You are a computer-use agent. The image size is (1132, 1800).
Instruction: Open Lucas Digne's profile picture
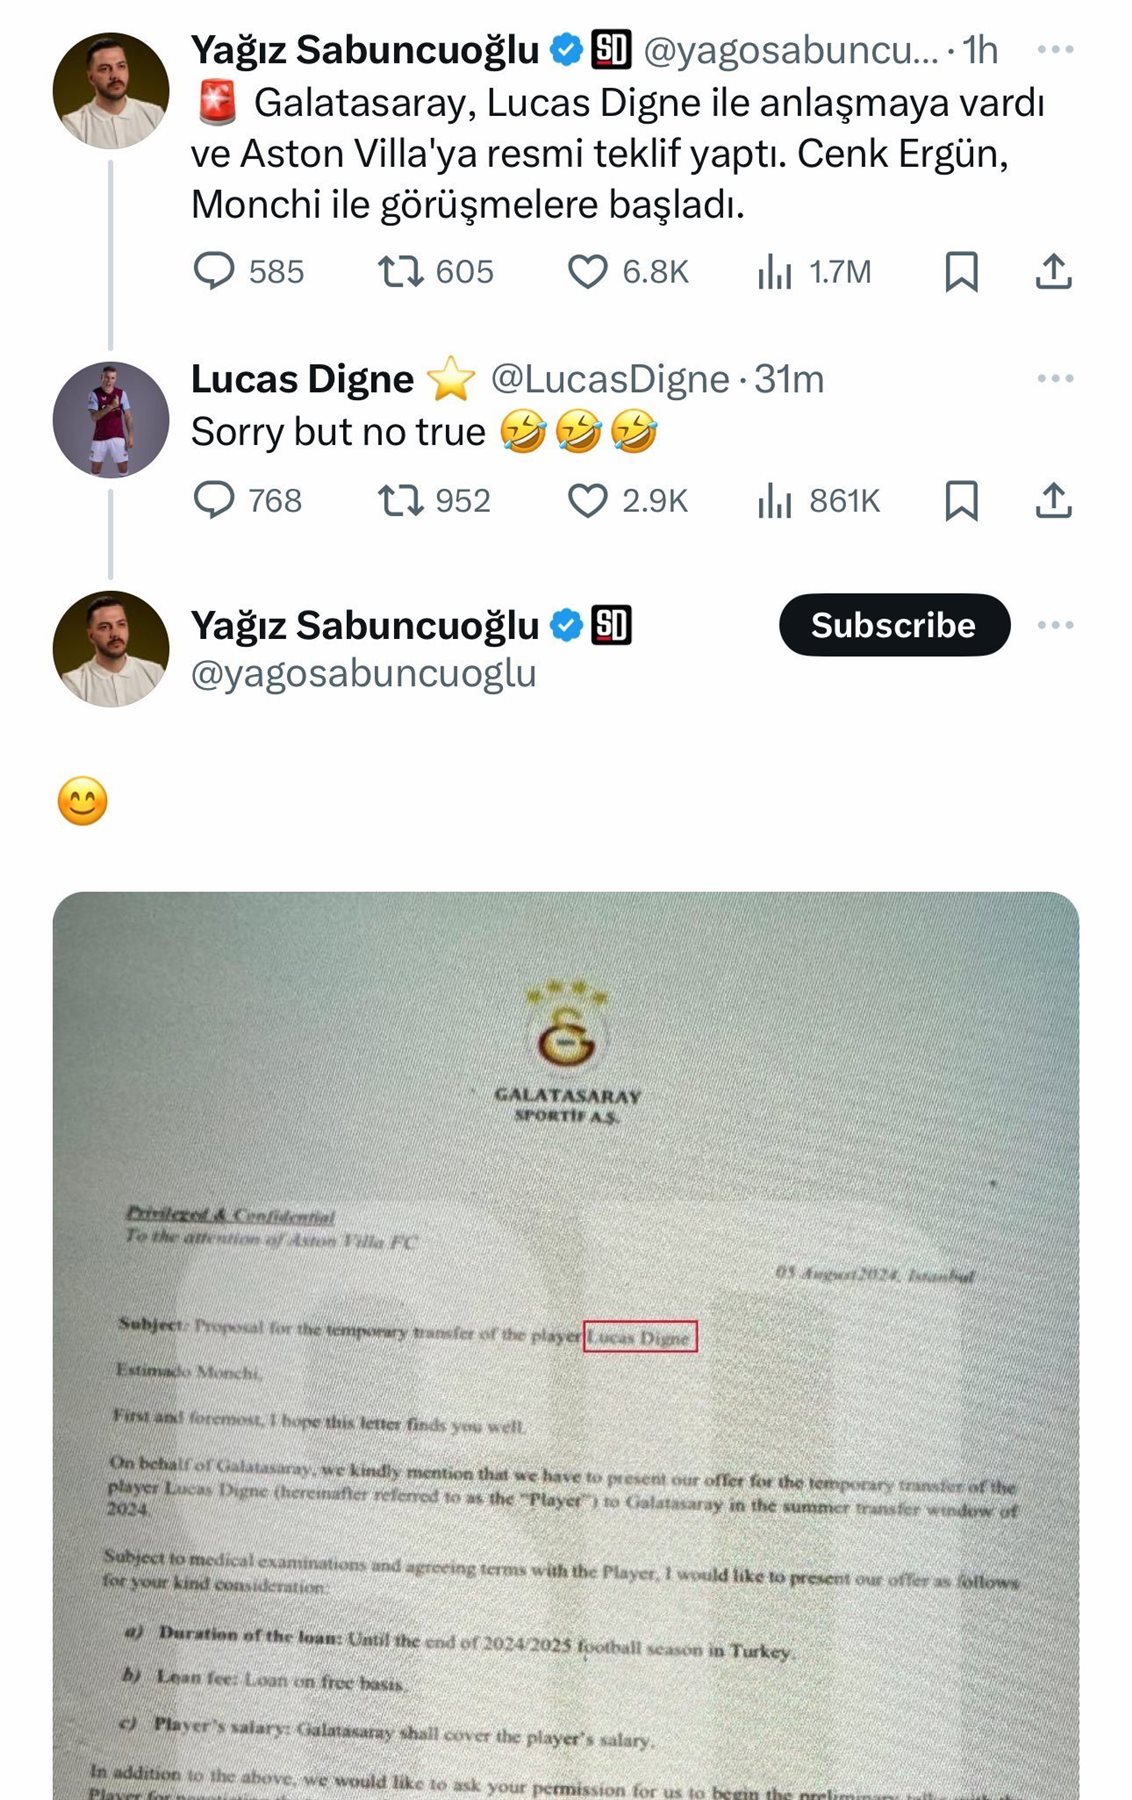point(110,419)
